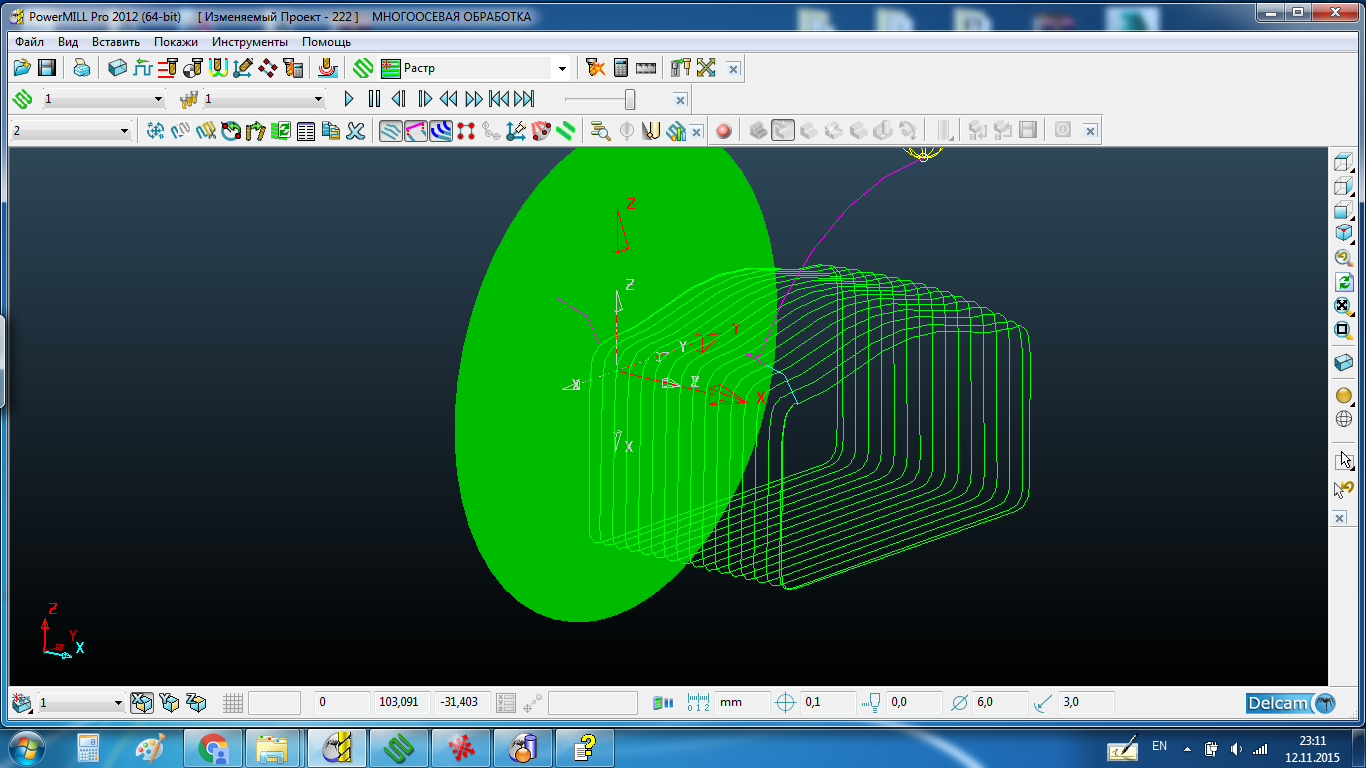Viewport: 1366px width, 768px height.
Task: Click the Refresh view icon
Action: [x=1344, y=283]
